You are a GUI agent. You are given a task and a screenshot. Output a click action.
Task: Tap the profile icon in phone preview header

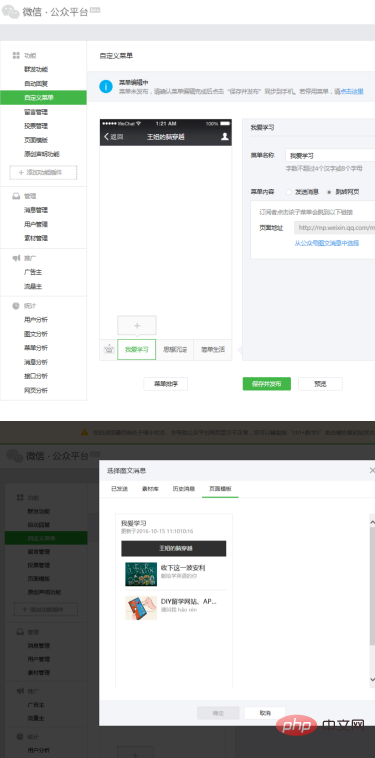pyautogui.click(x=224, y=137)
